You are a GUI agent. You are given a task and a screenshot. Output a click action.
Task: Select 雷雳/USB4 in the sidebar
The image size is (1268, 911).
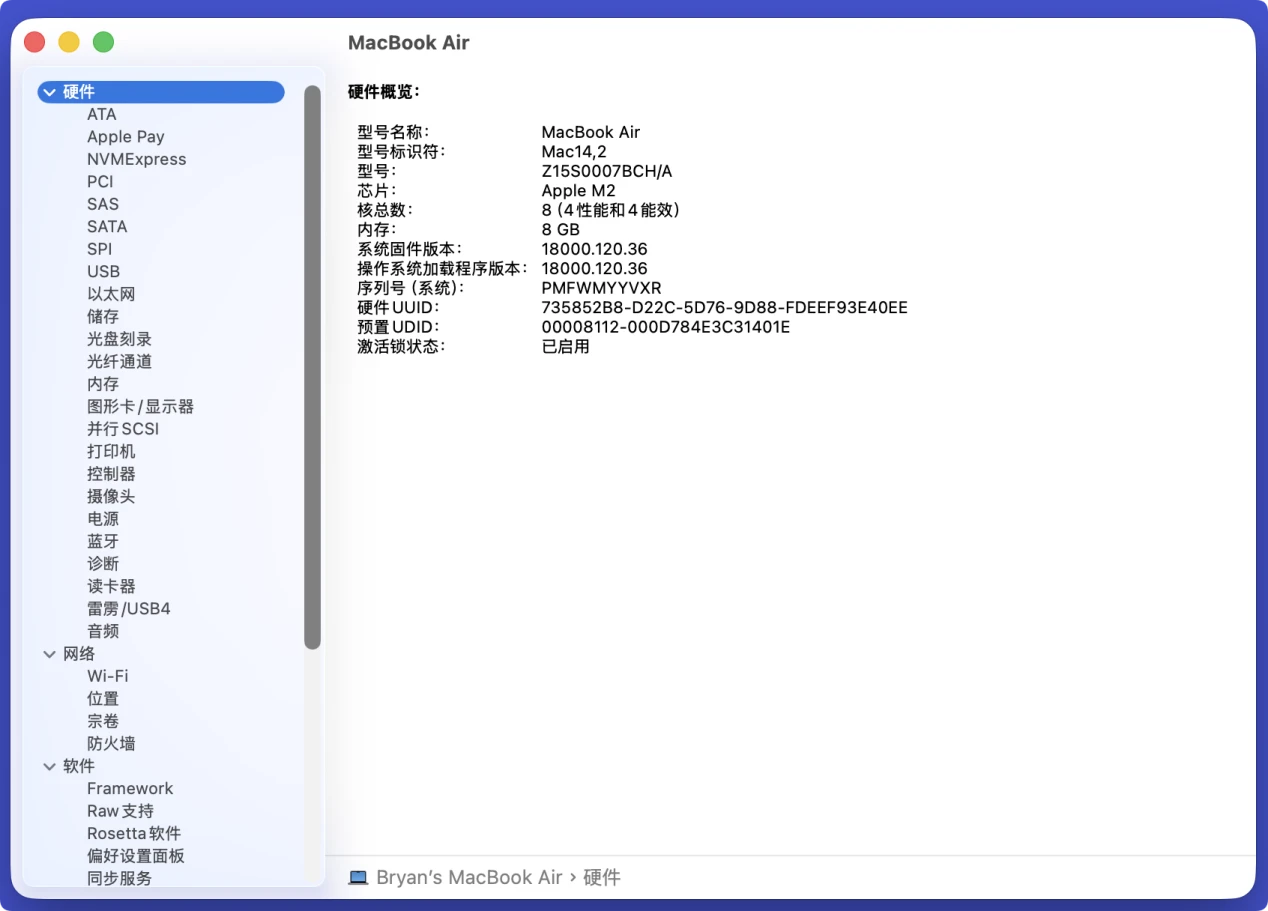click(129, 609)
